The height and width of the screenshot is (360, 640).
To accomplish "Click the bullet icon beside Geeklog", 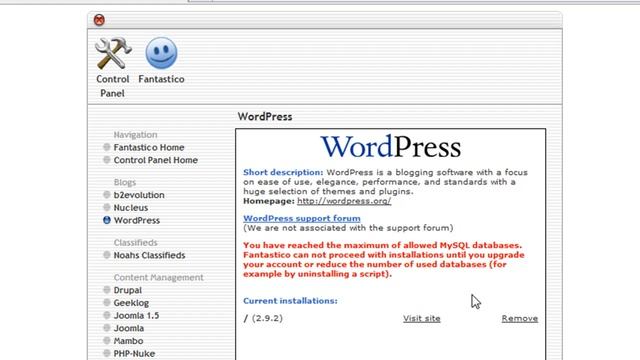I will pos(107,302).
